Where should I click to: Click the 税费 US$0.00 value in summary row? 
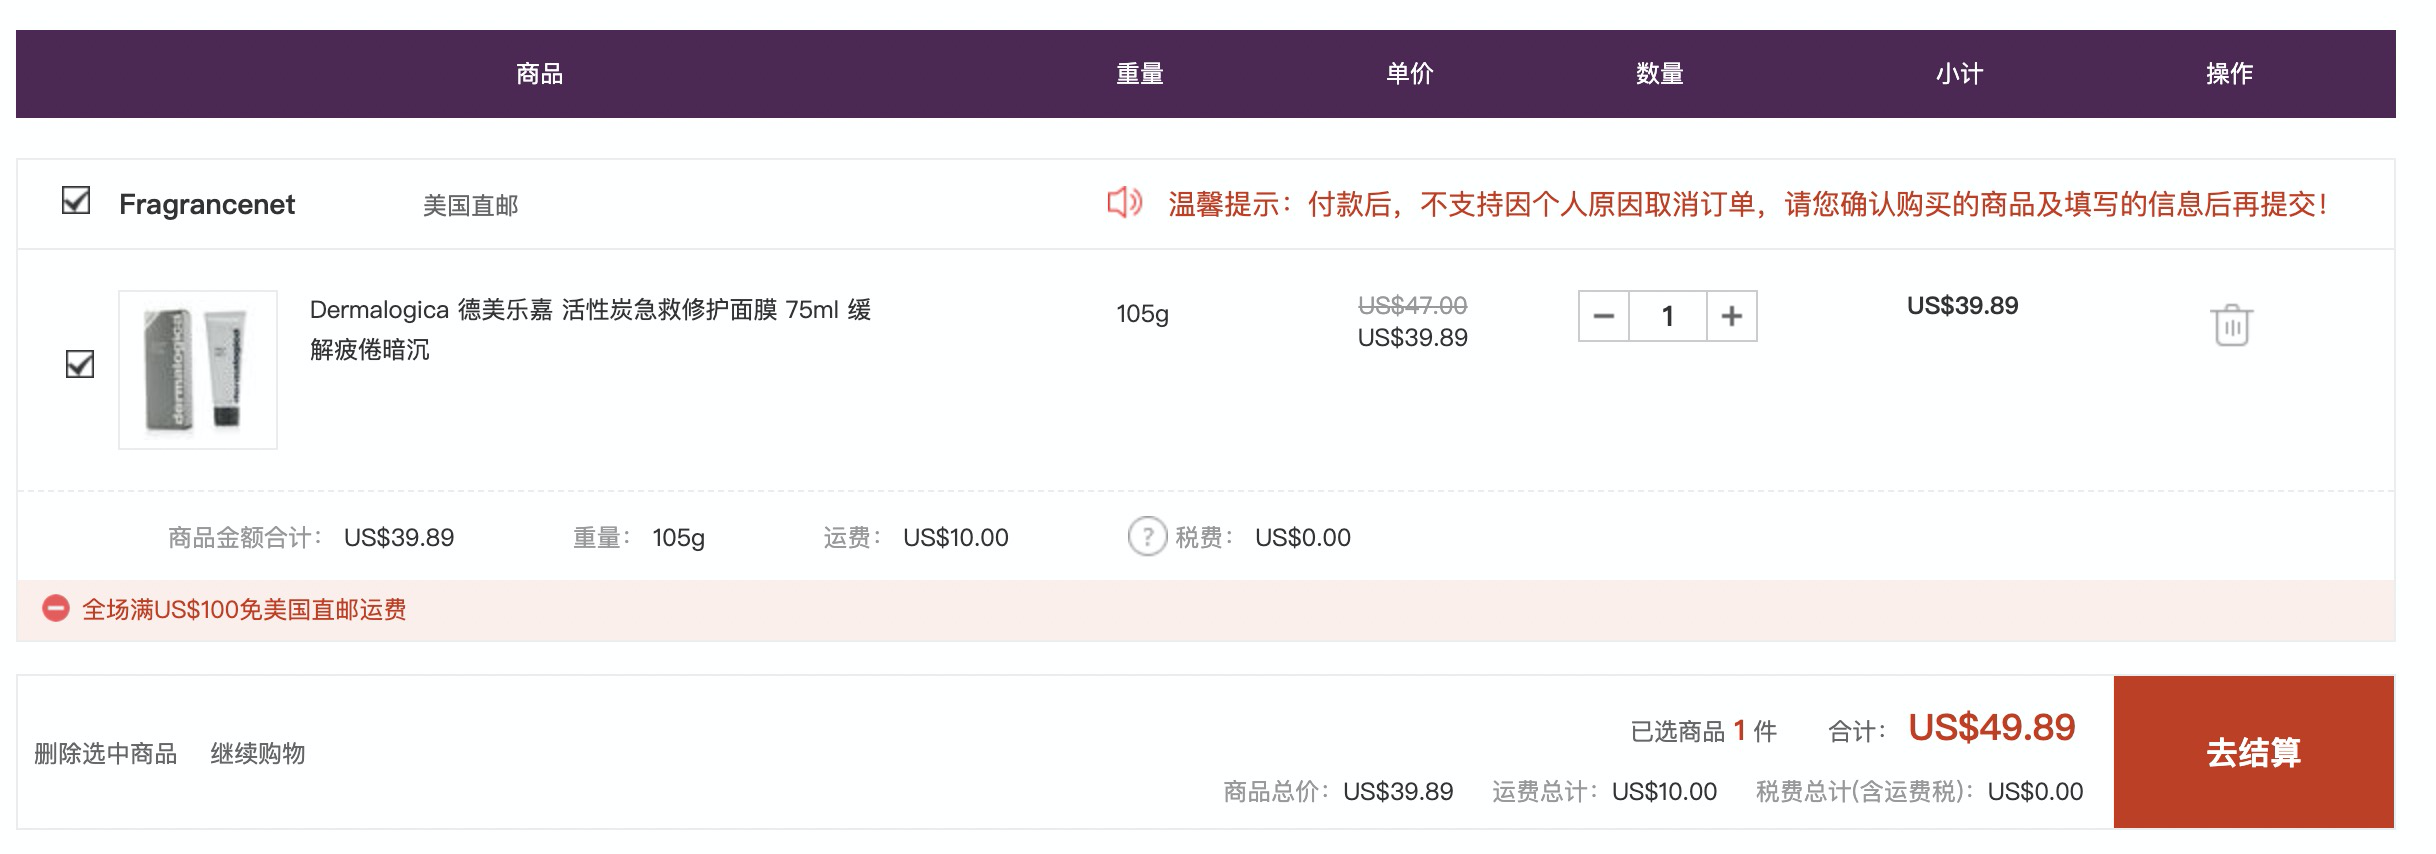pyautogui.click(x=1302, y=538)
